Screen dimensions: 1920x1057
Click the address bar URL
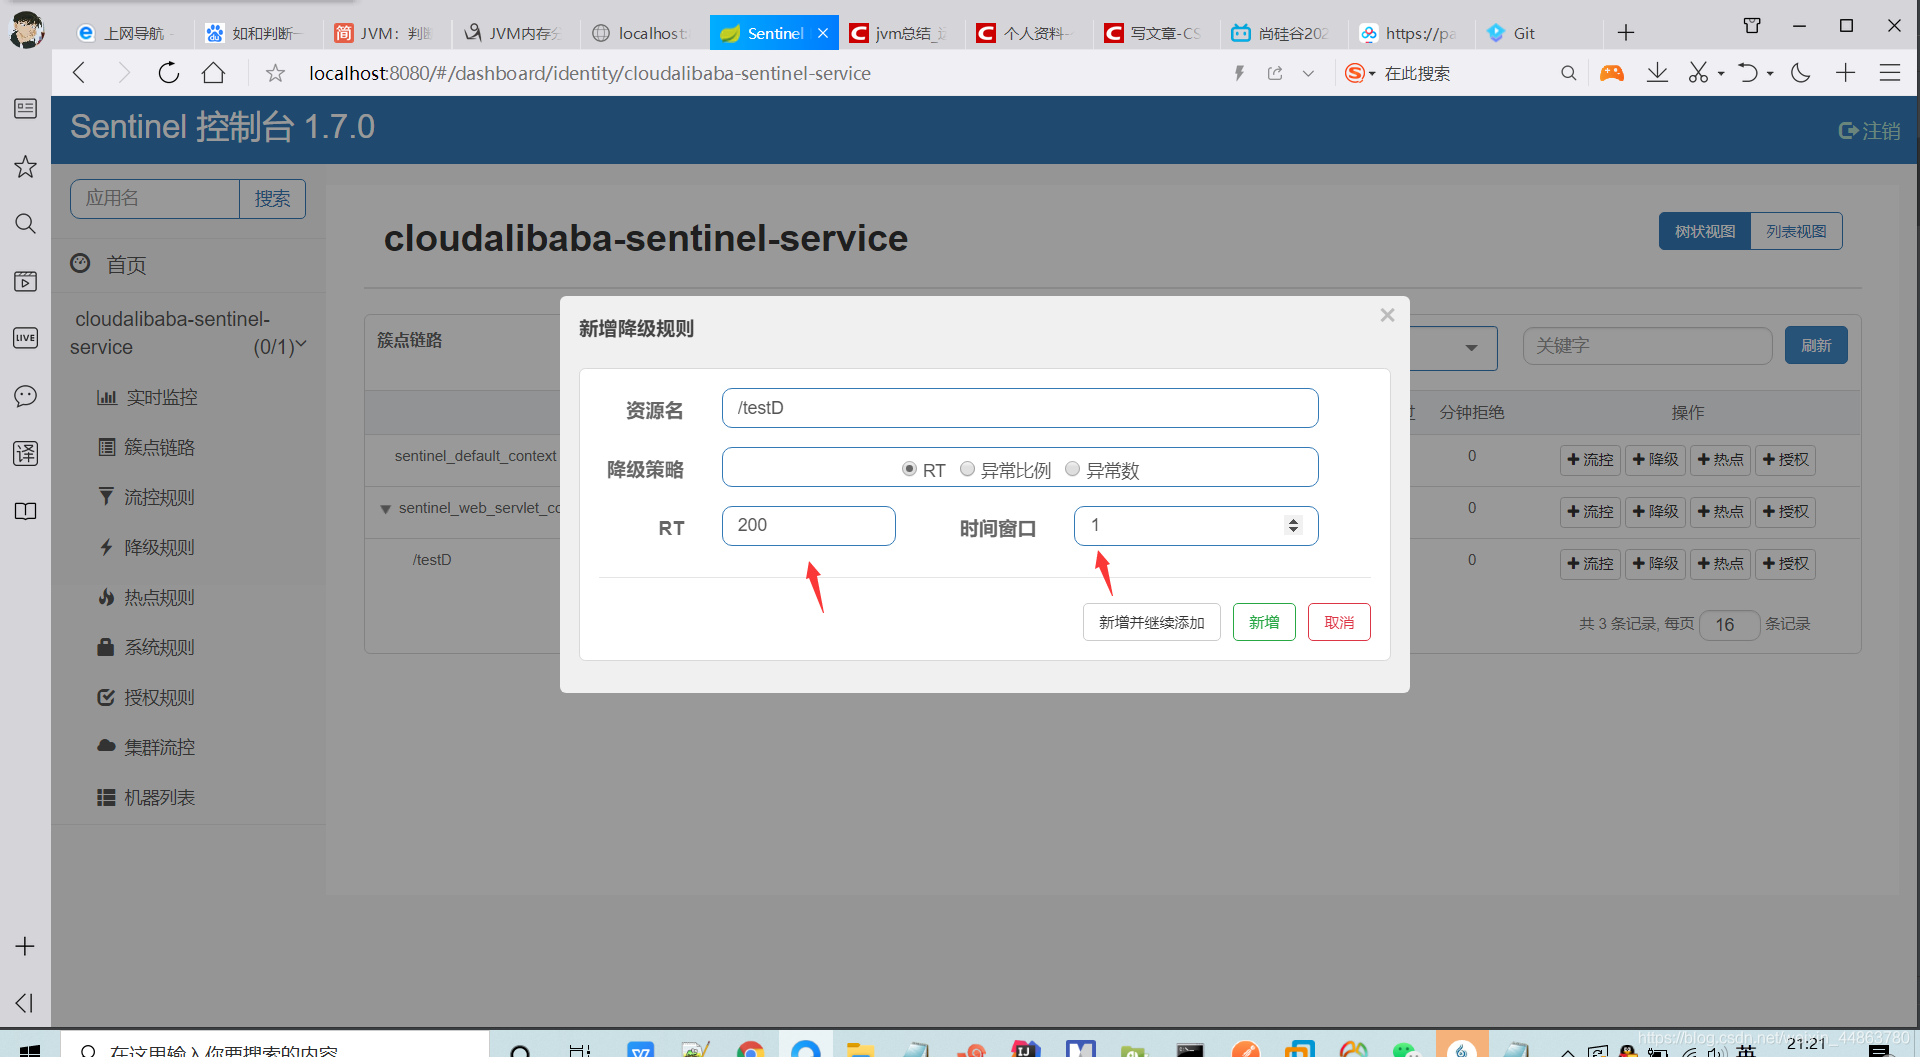[590, 73]
